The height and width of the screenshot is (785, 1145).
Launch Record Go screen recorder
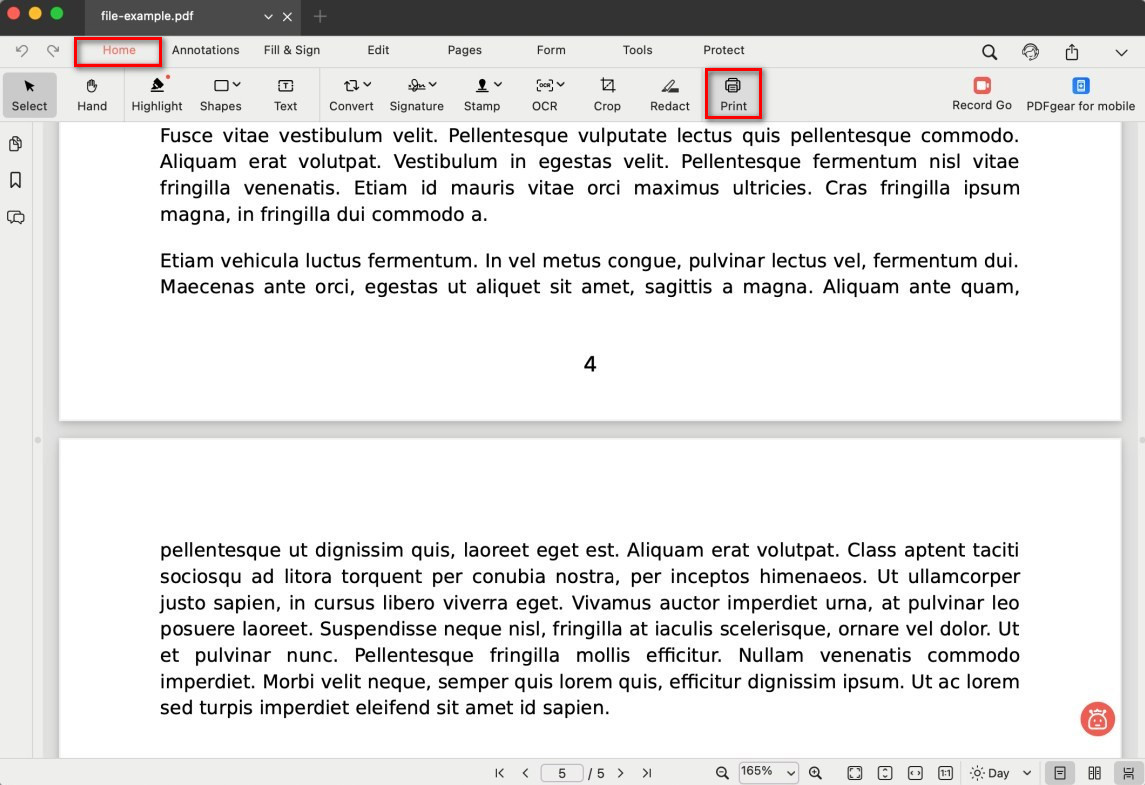click(981, 93)
